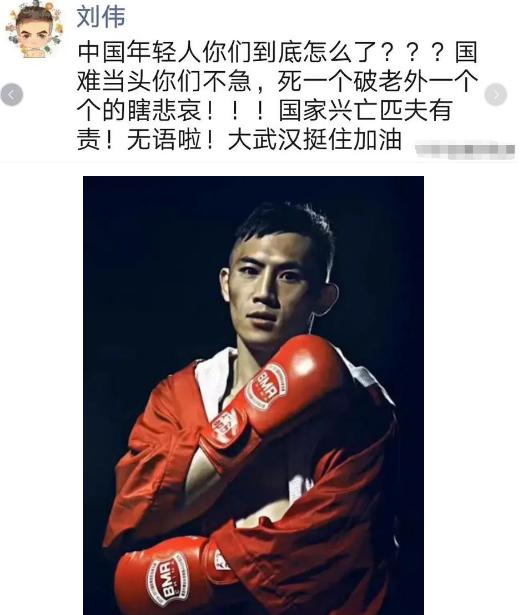This screenshot has height=615, width=520.
Task: Open the cartoon avatar of 刘伟
Action: pos(33,30)
